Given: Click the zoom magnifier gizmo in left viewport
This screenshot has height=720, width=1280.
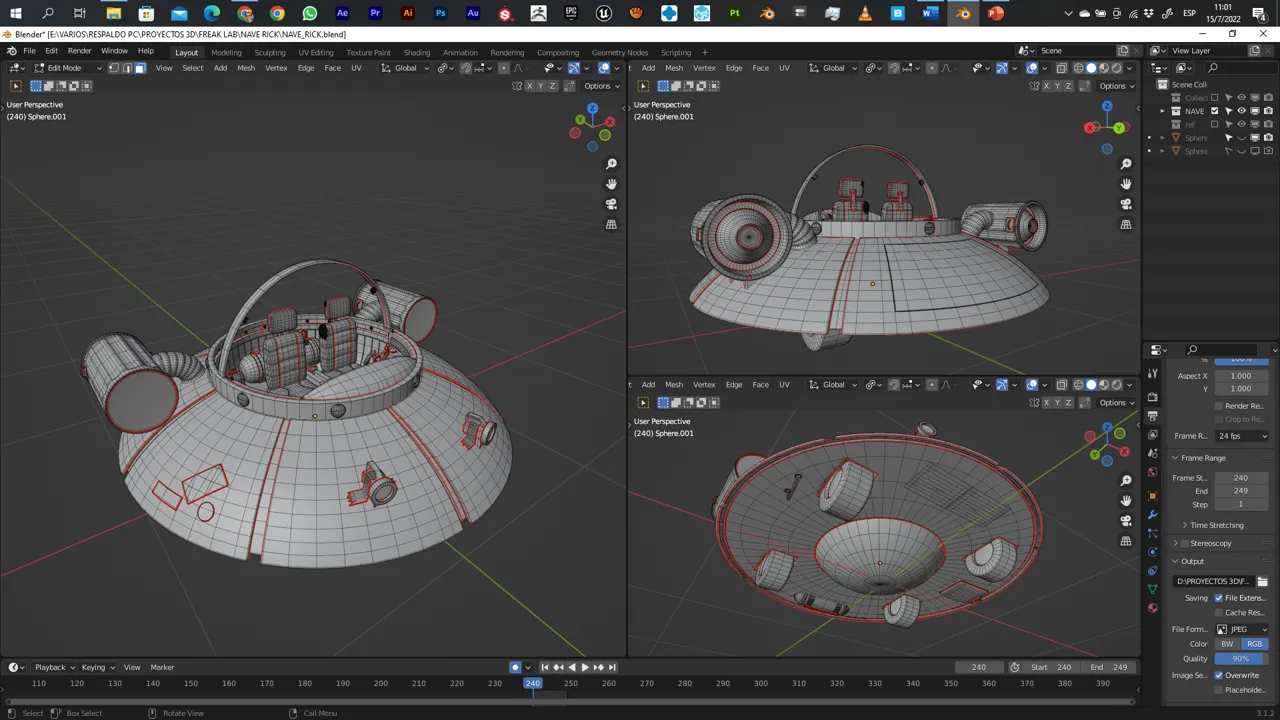Looking at the screenshot, I should tap(611, 164).
